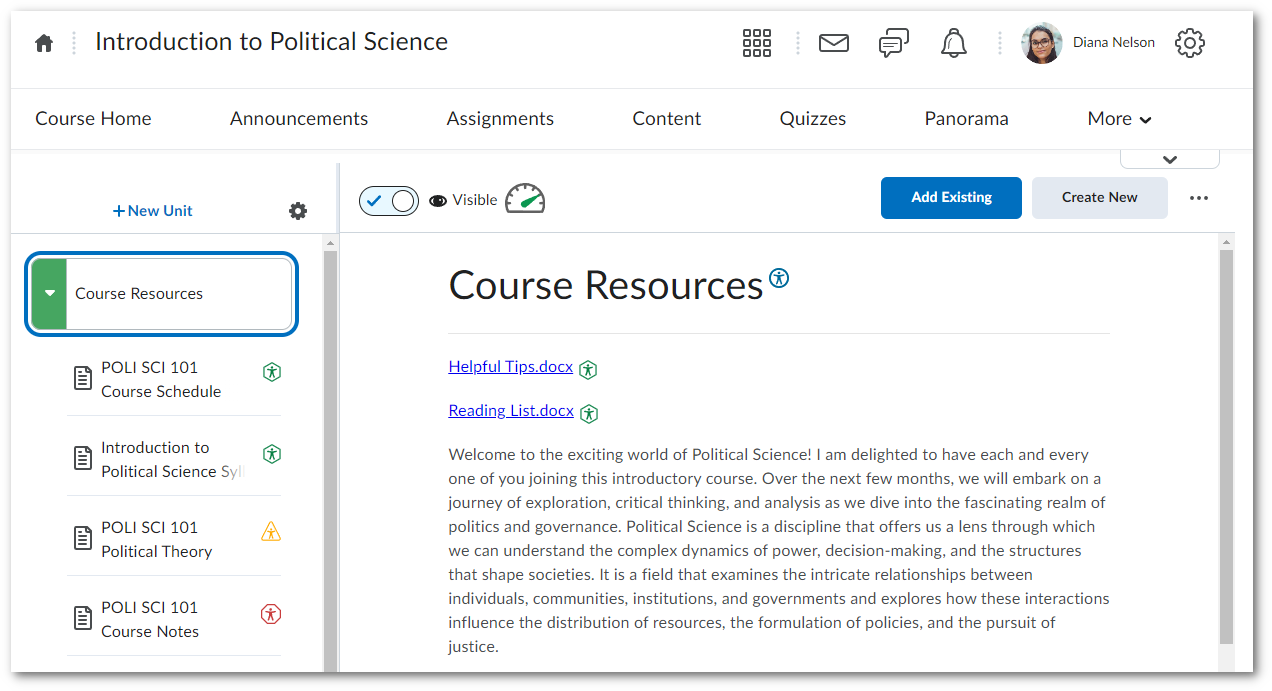Click the accessibility gauge meter icon
Viewport: 1272px width, 691px height.
coord(525,199)
